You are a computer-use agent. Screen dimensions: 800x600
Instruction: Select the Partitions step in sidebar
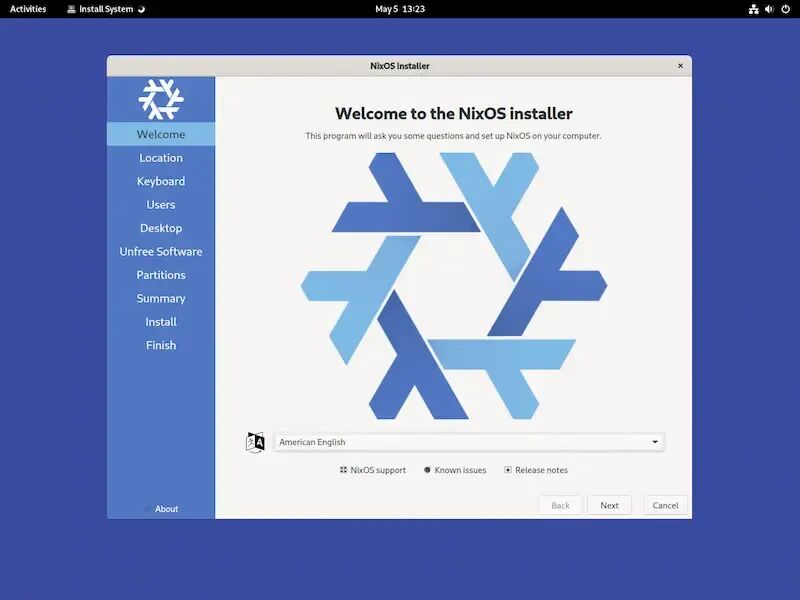[161, 275]
